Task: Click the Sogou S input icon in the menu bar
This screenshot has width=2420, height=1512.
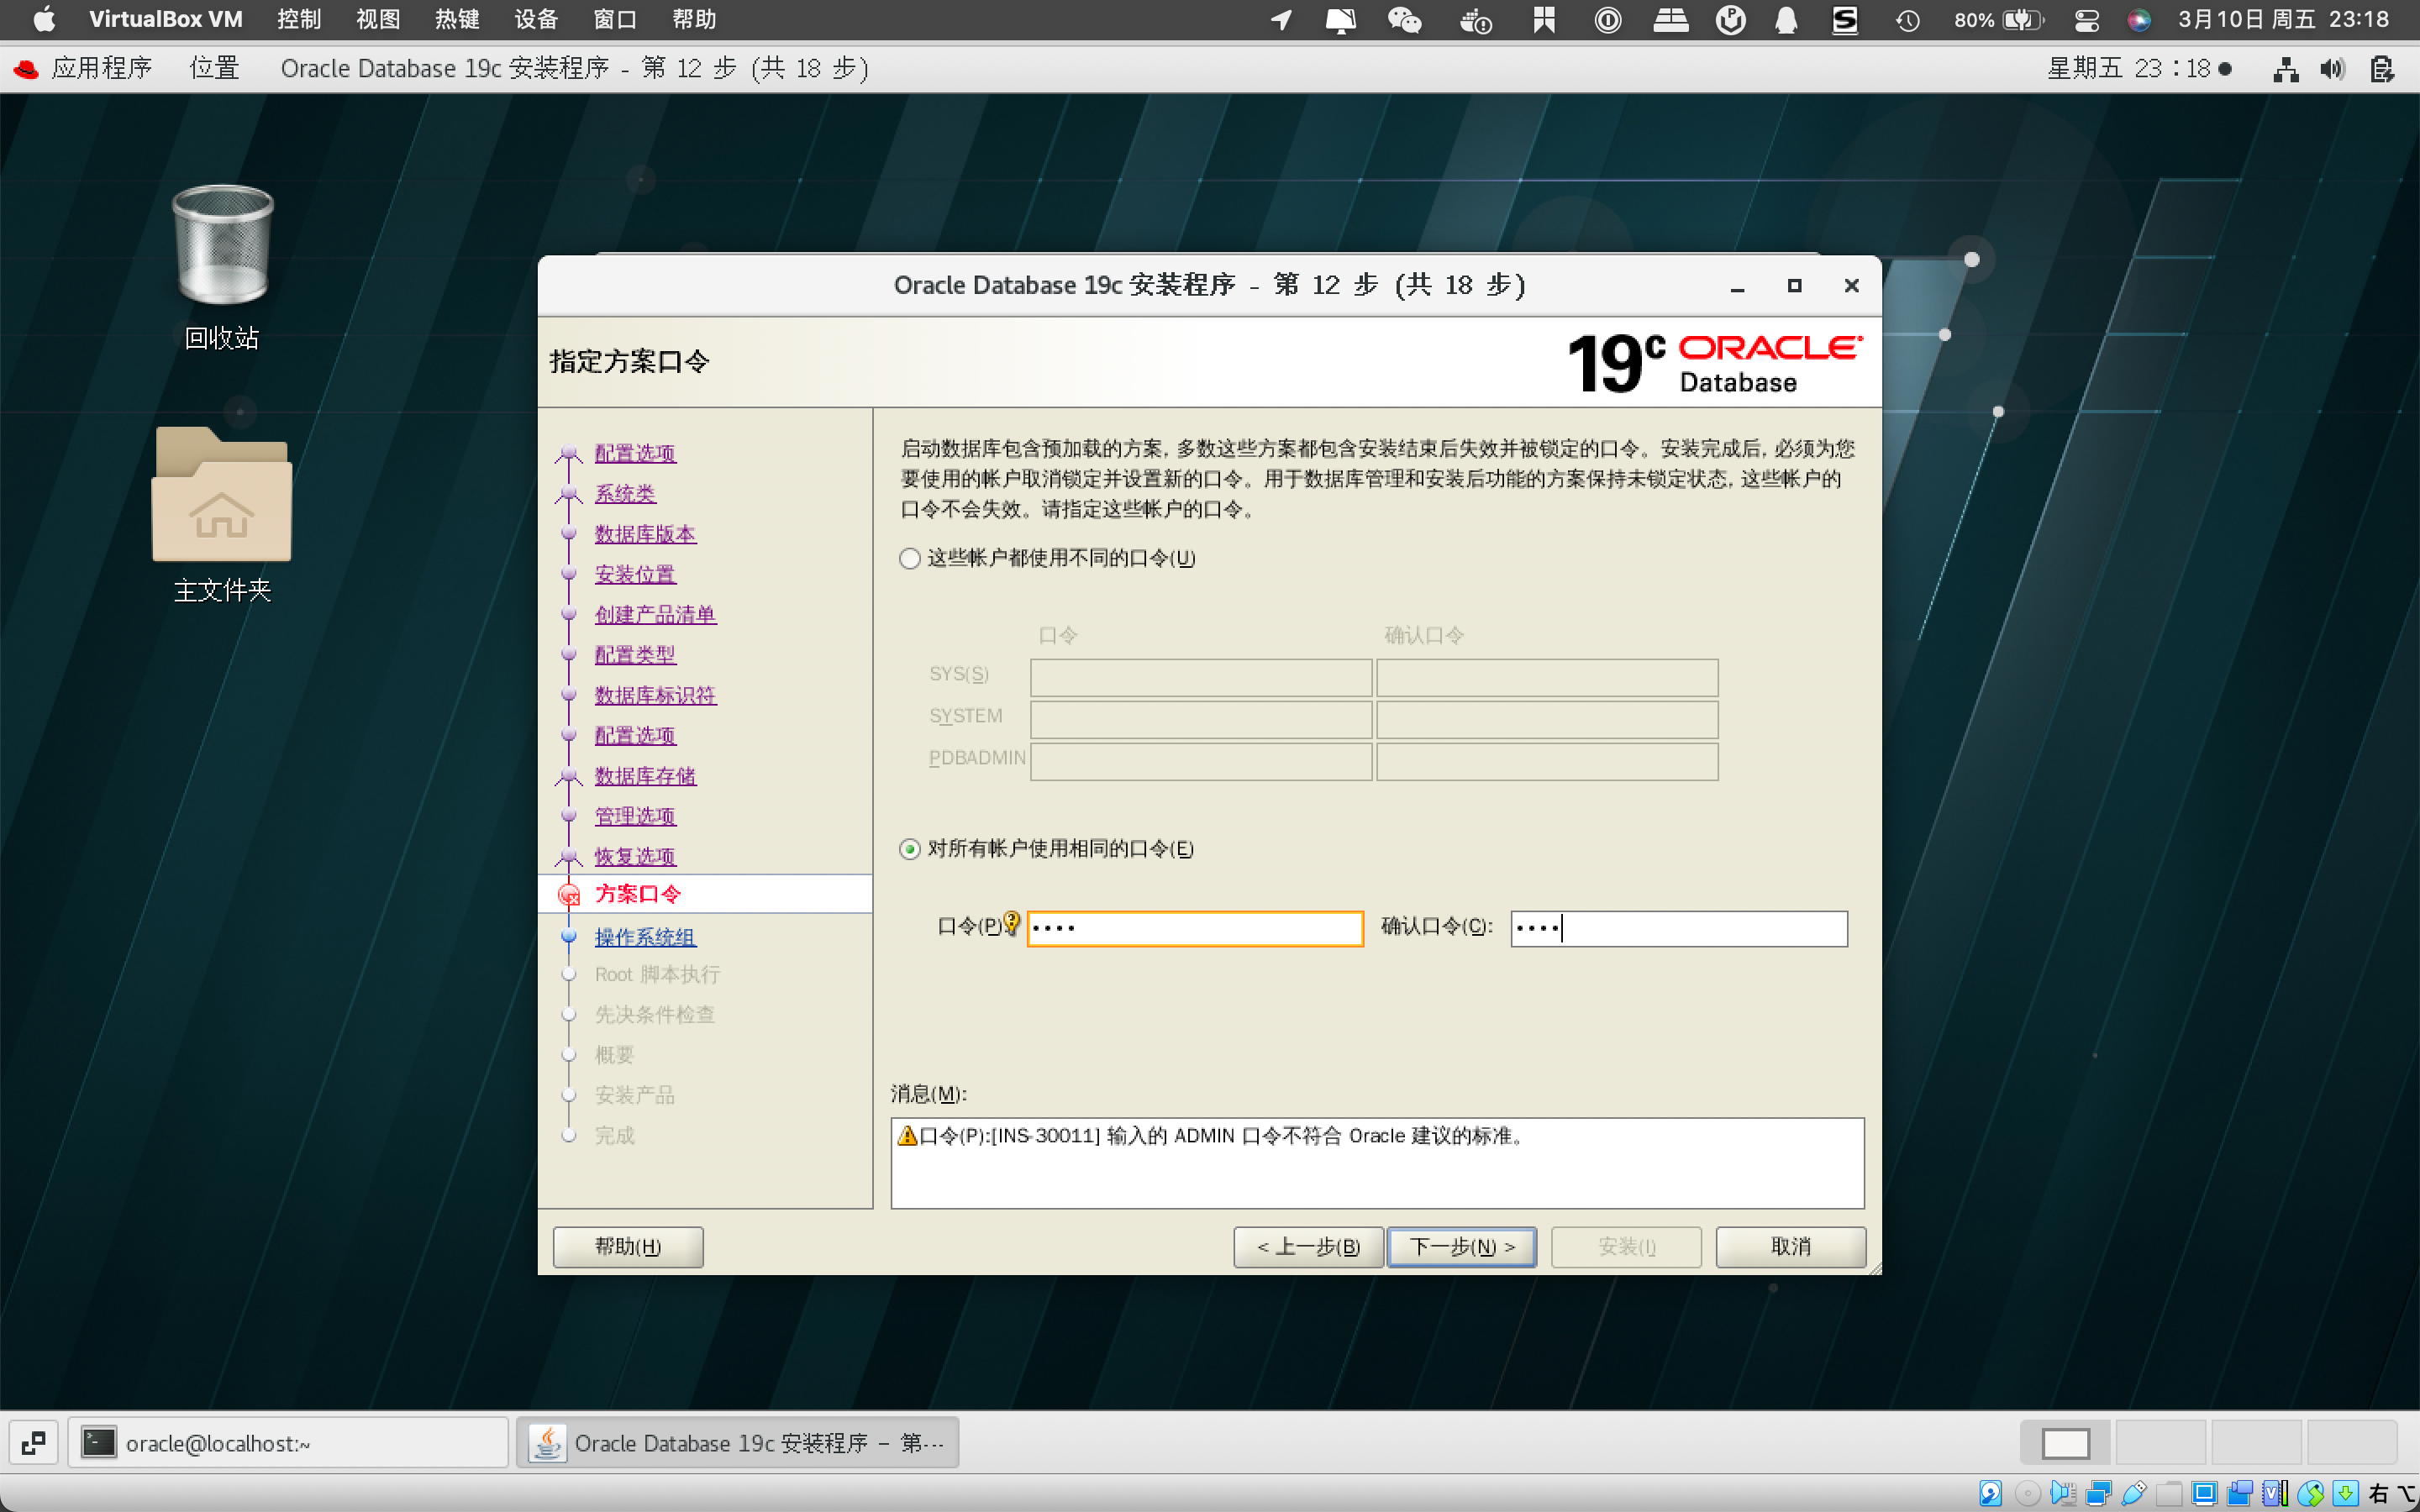Action: tap(1845, 19)
